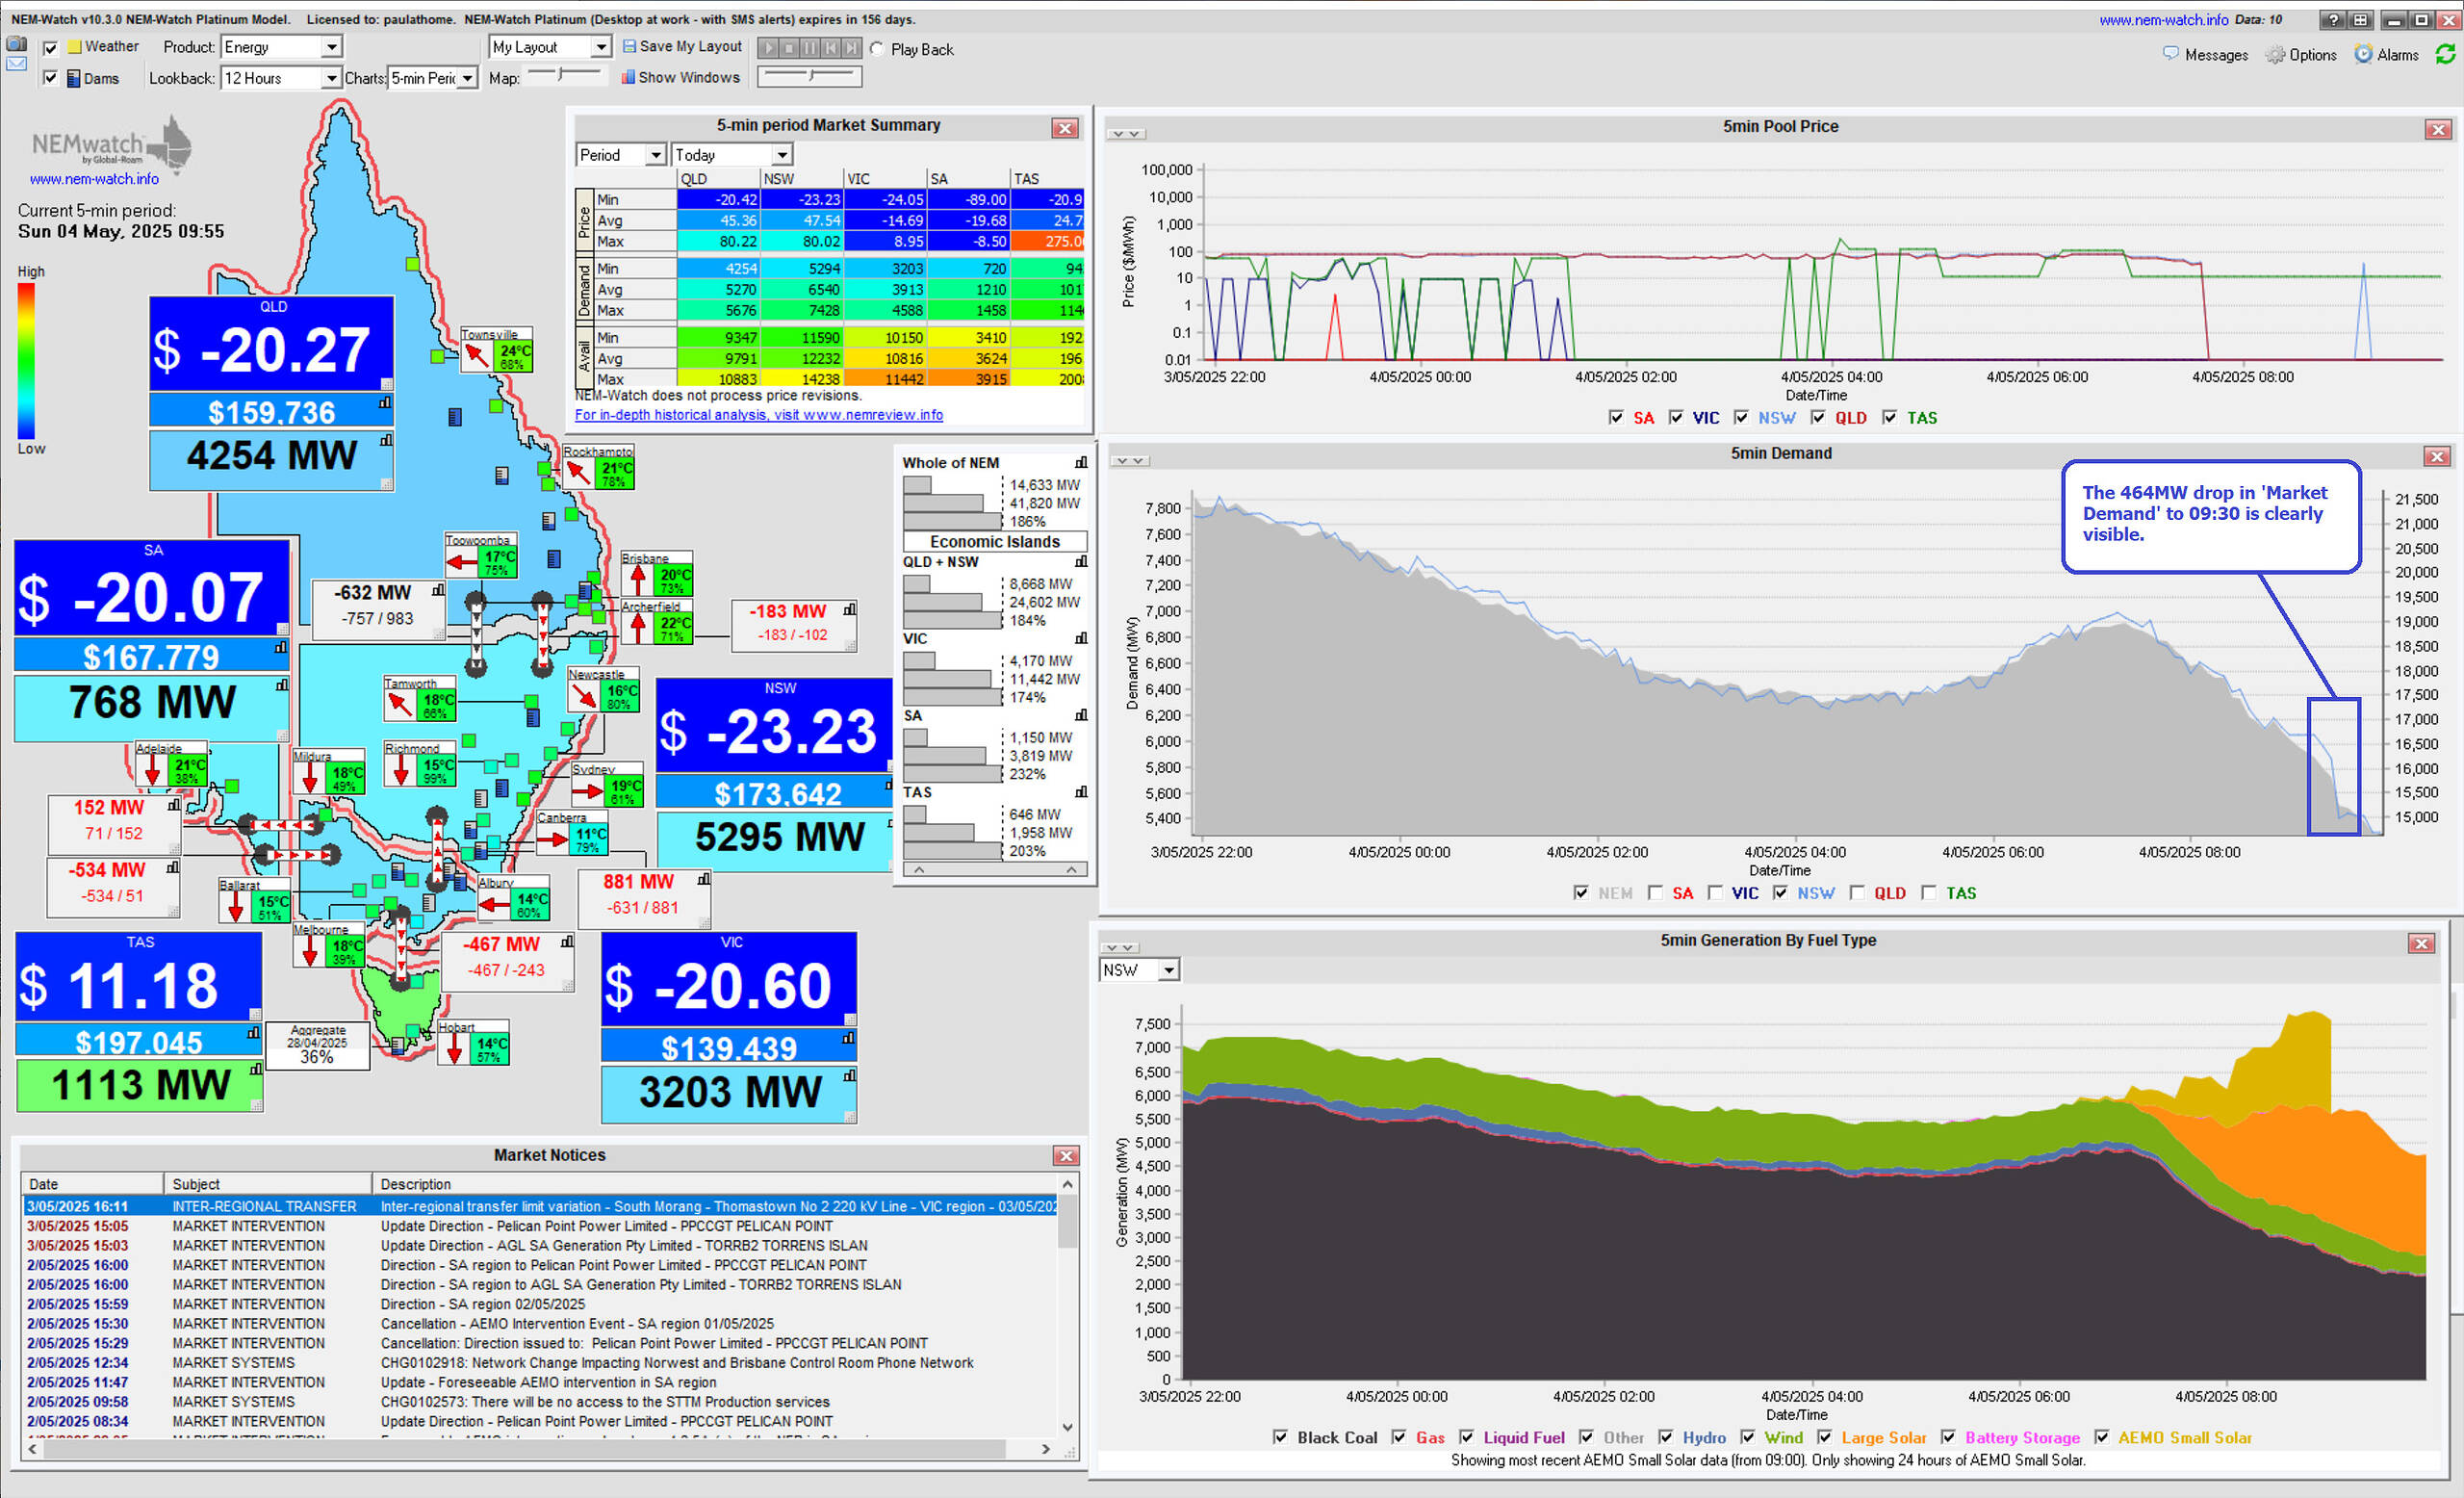Click the skip-to-end playback button

coord(851,48)
